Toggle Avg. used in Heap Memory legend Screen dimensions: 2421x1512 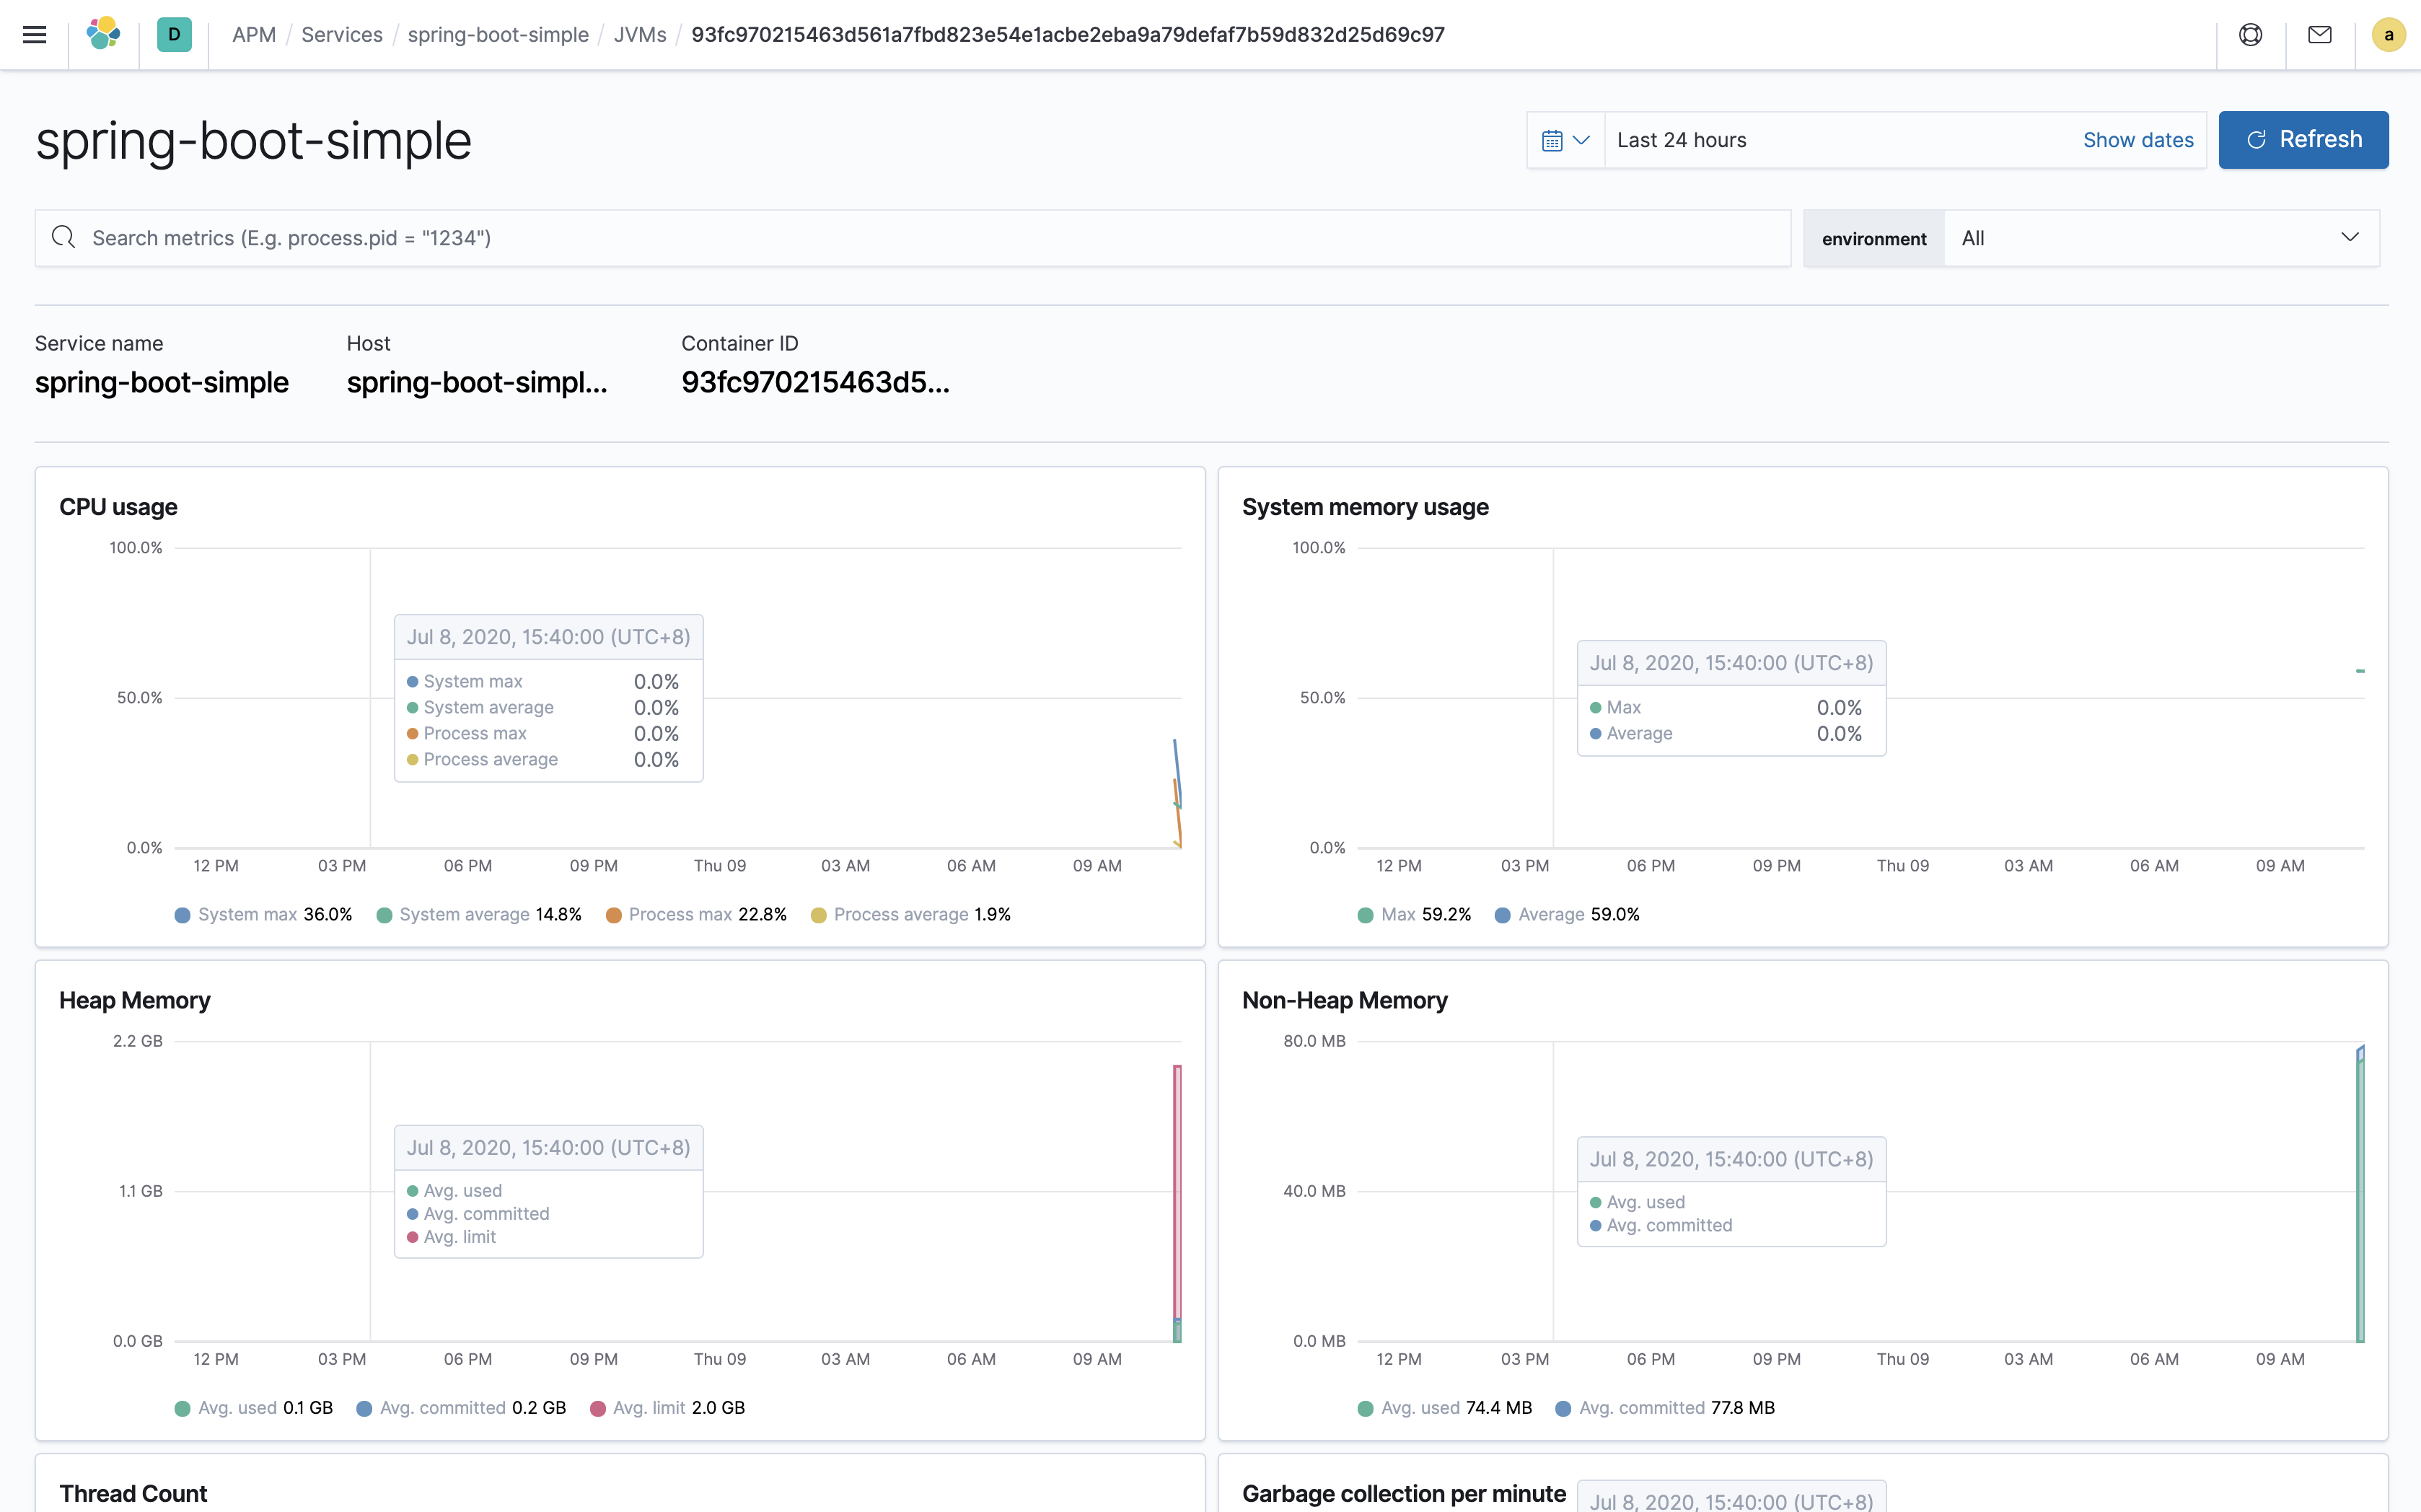(x=254, y=1407)
